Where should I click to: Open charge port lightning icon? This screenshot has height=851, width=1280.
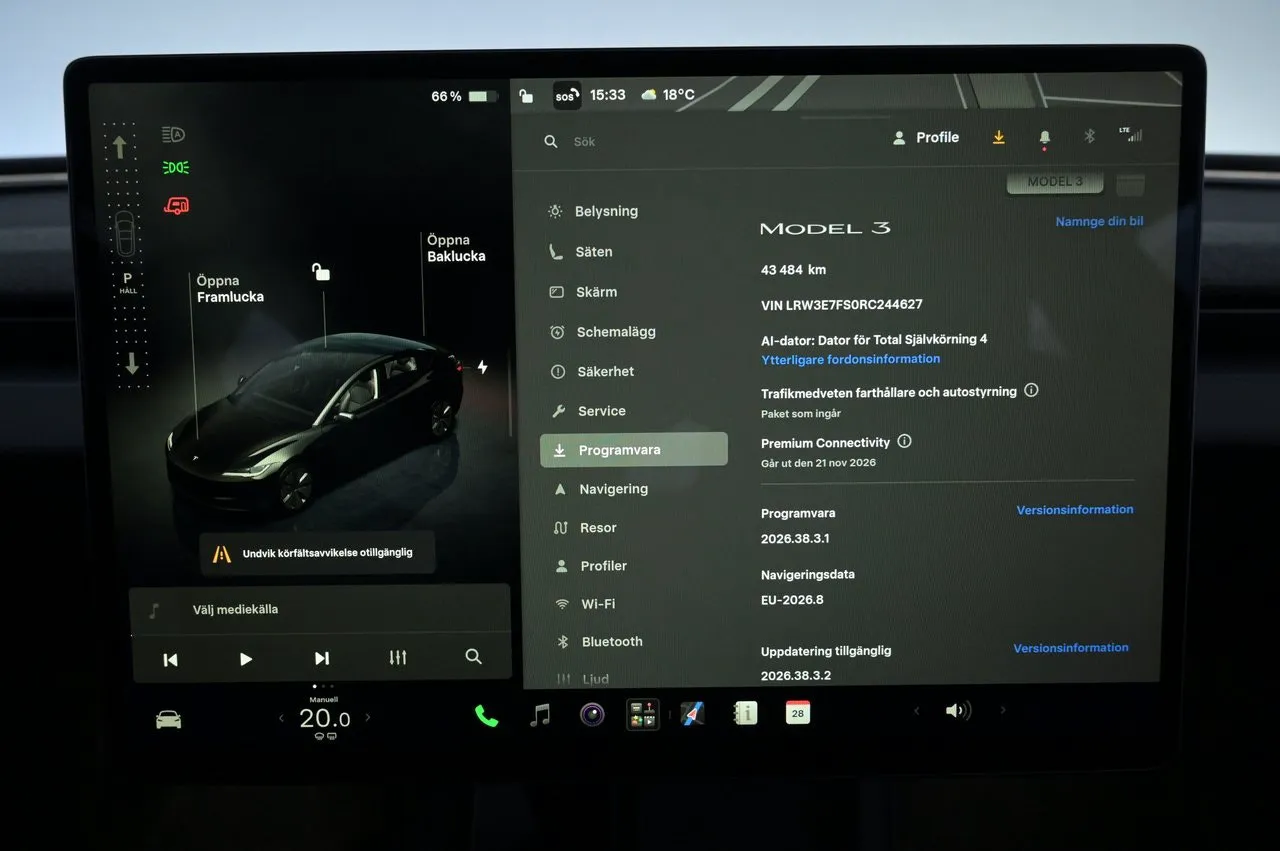click(482, 367)
